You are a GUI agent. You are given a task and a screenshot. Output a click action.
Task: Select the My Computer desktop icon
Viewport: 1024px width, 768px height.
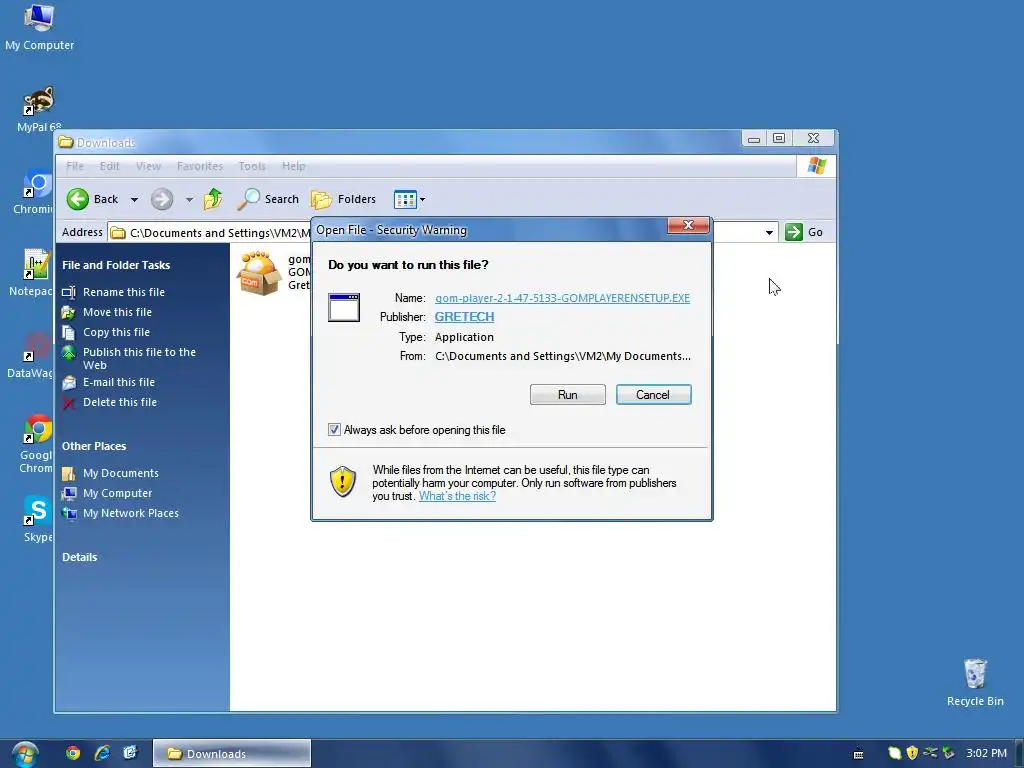[x=39, y=27]
